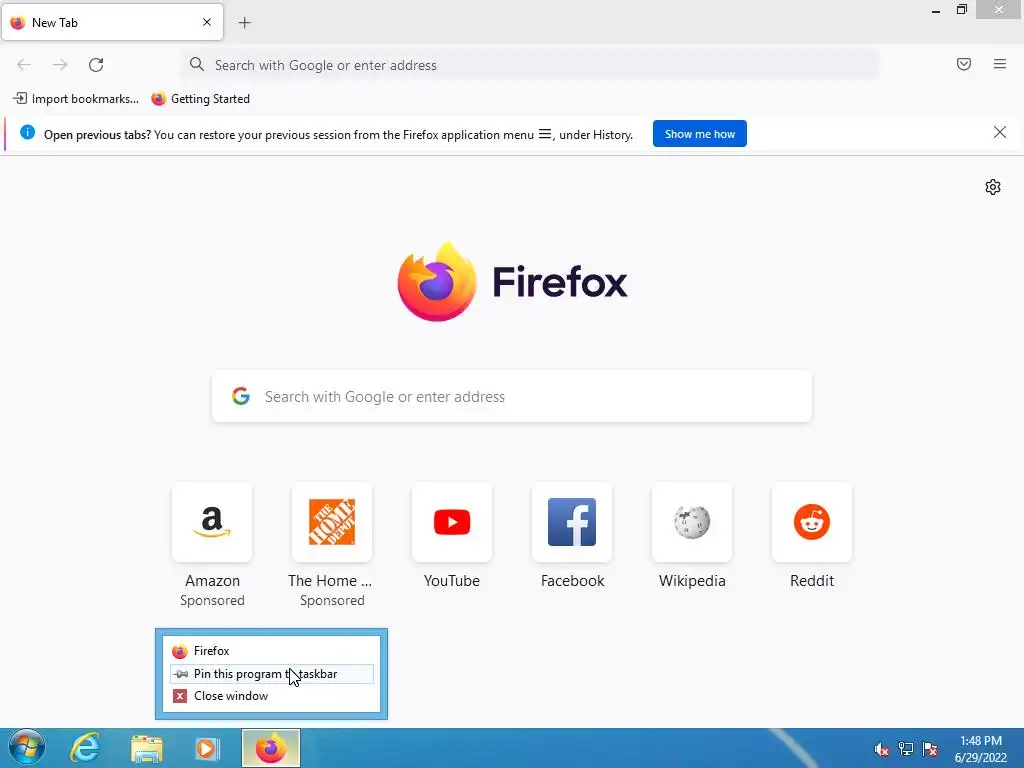
Task: Launch Internet Explorer from taskbar
Action: tap(86, 748)
